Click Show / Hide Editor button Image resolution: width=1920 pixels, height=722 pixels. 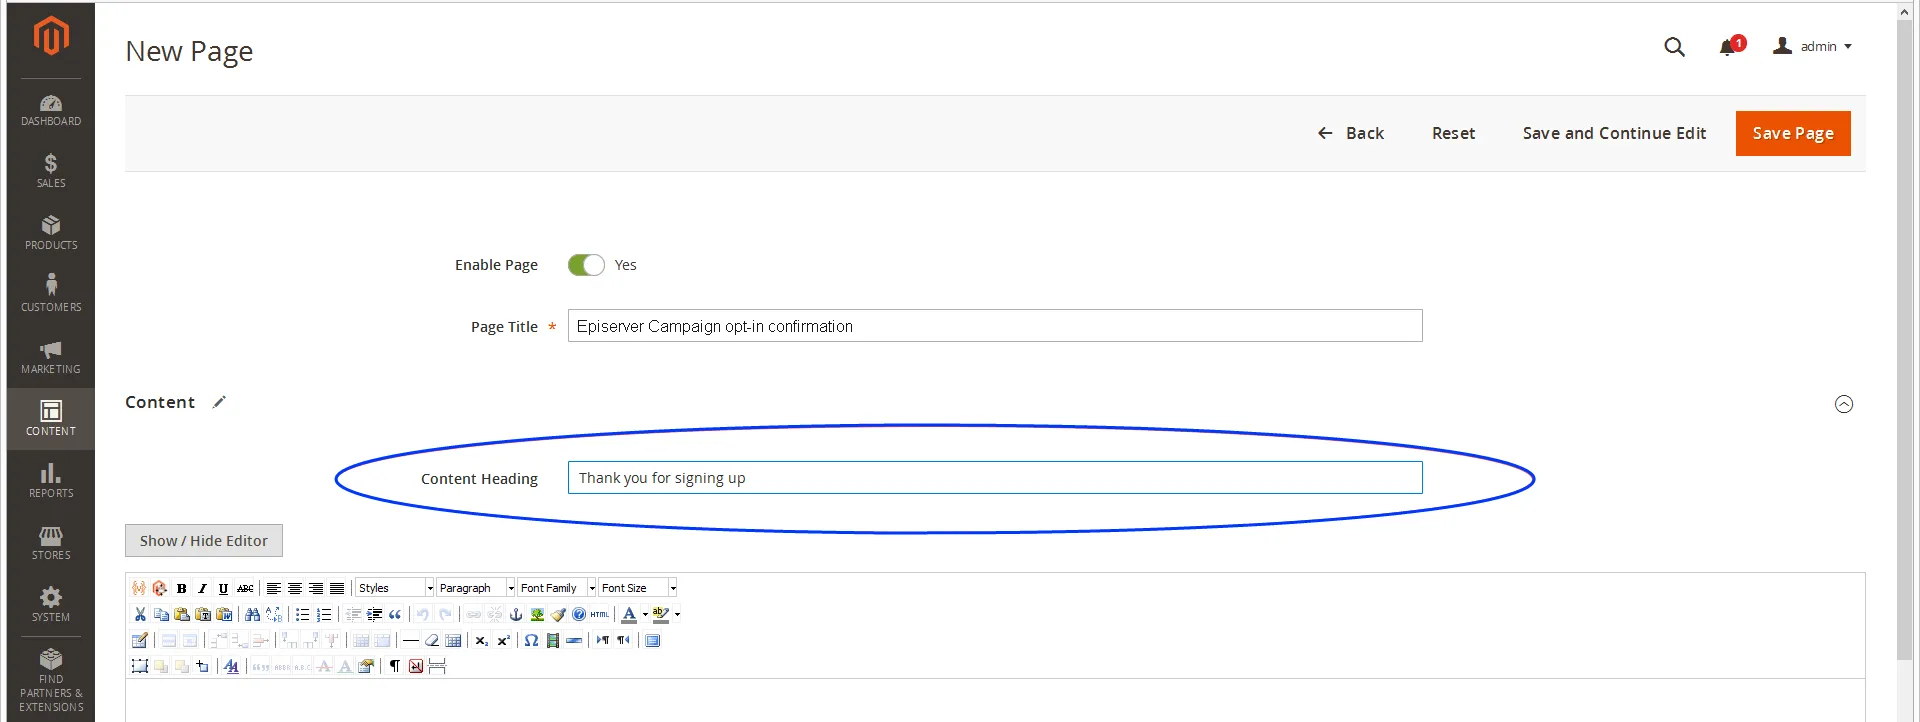(x=204, y=541)
